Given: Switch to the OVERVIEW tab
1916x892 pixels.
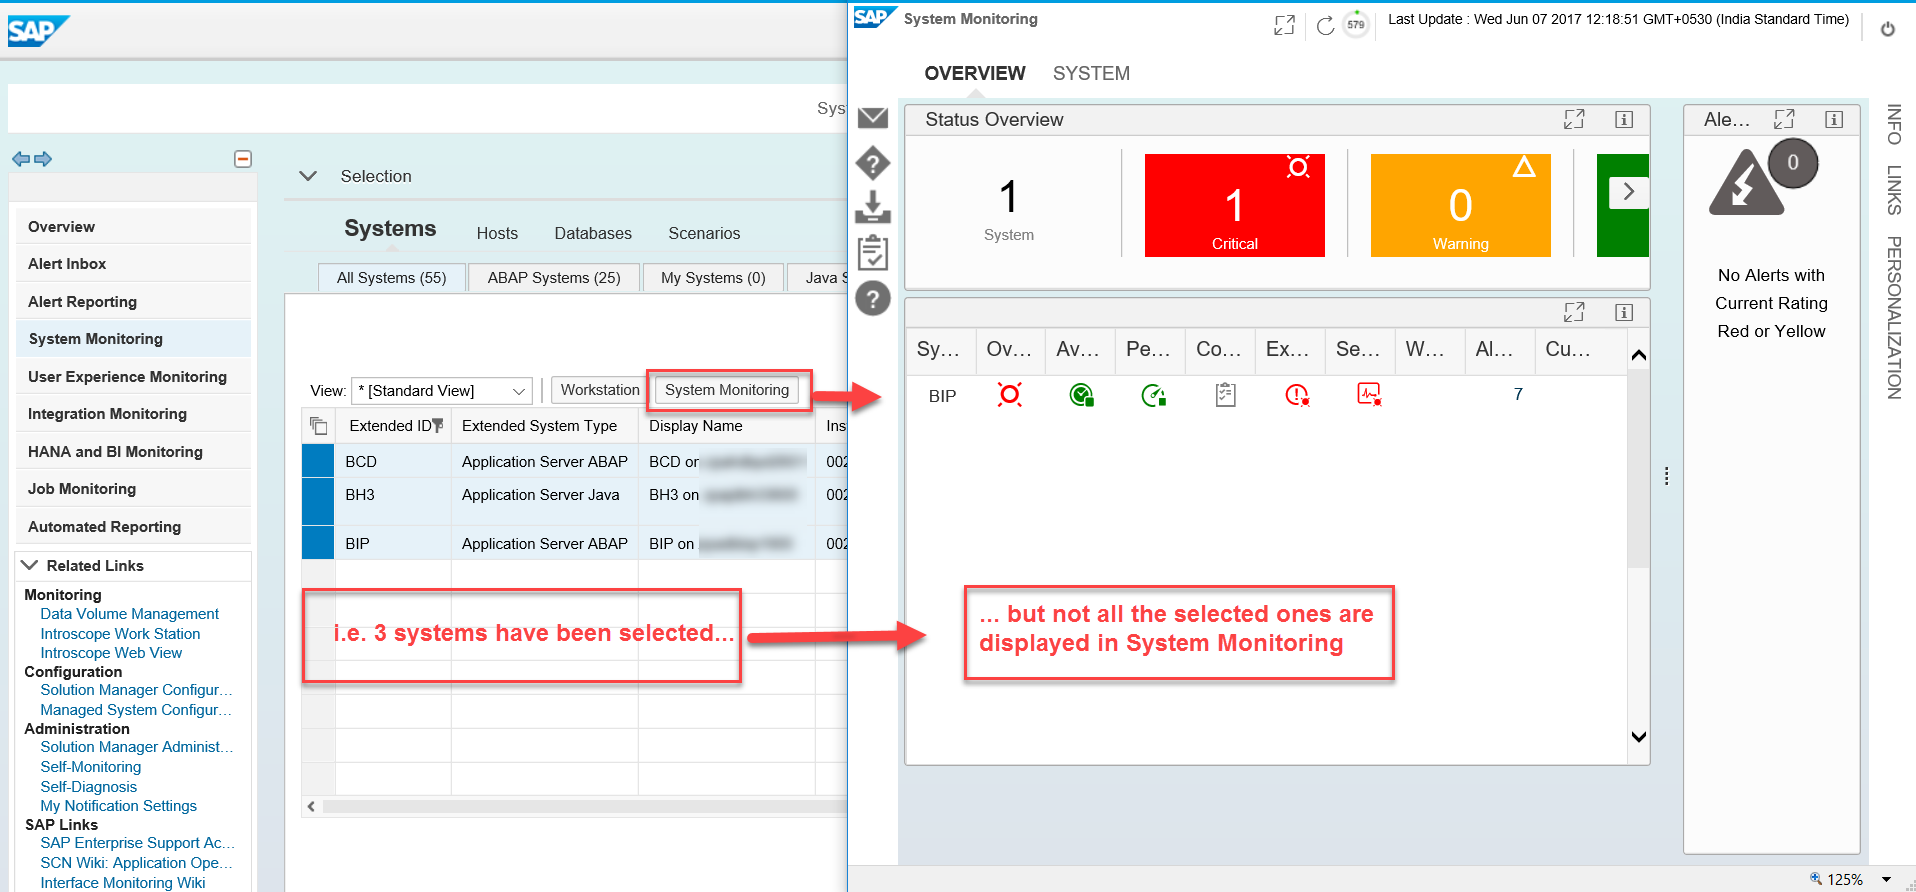Looking at the screenshot, I should [x=975, y=73].
